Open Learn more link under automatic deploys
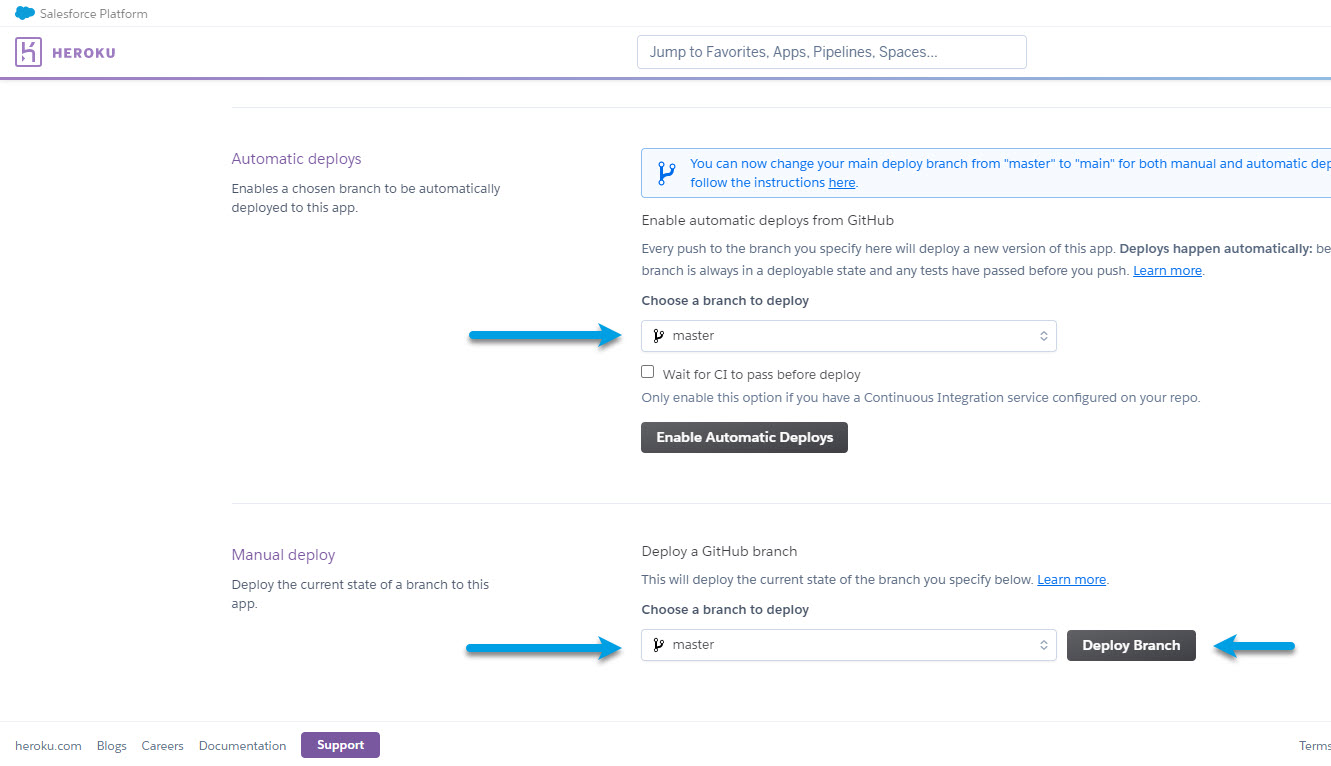Viewport: 1331px width, 766px height. [x=1167, y=271]
